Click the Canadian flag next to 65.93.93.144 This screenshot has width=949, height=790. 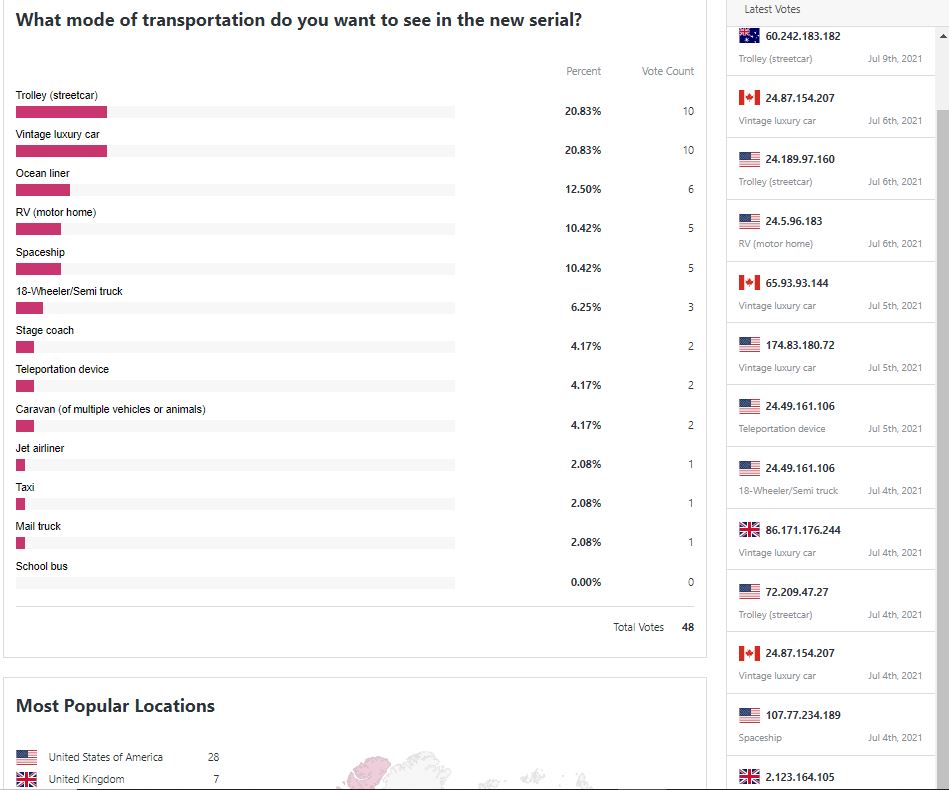coord(751,282)
